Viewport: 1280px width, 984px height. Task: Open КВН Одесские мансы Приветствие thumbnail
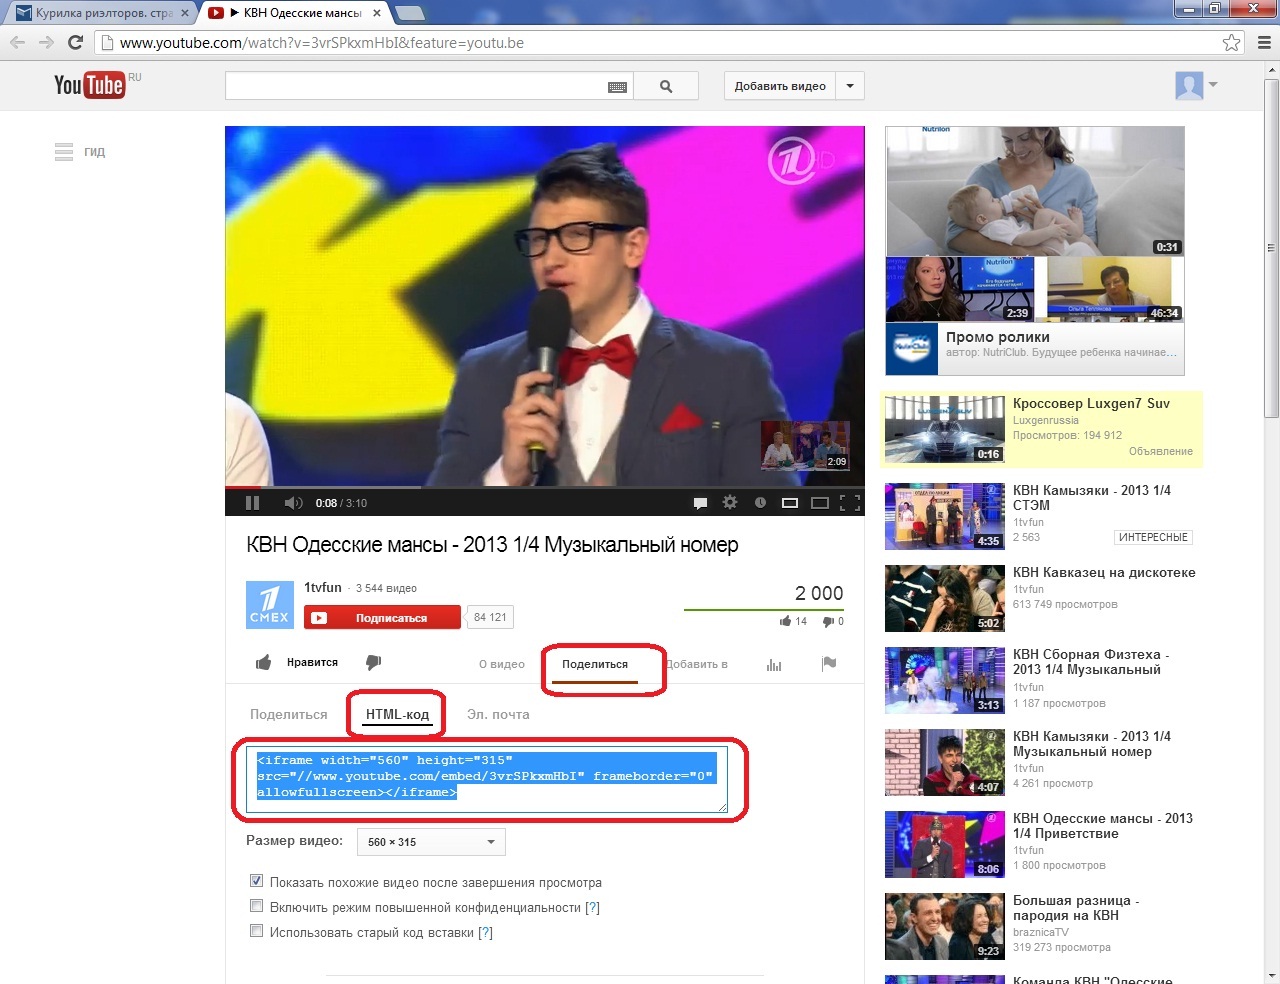click(x=945, y=844)
